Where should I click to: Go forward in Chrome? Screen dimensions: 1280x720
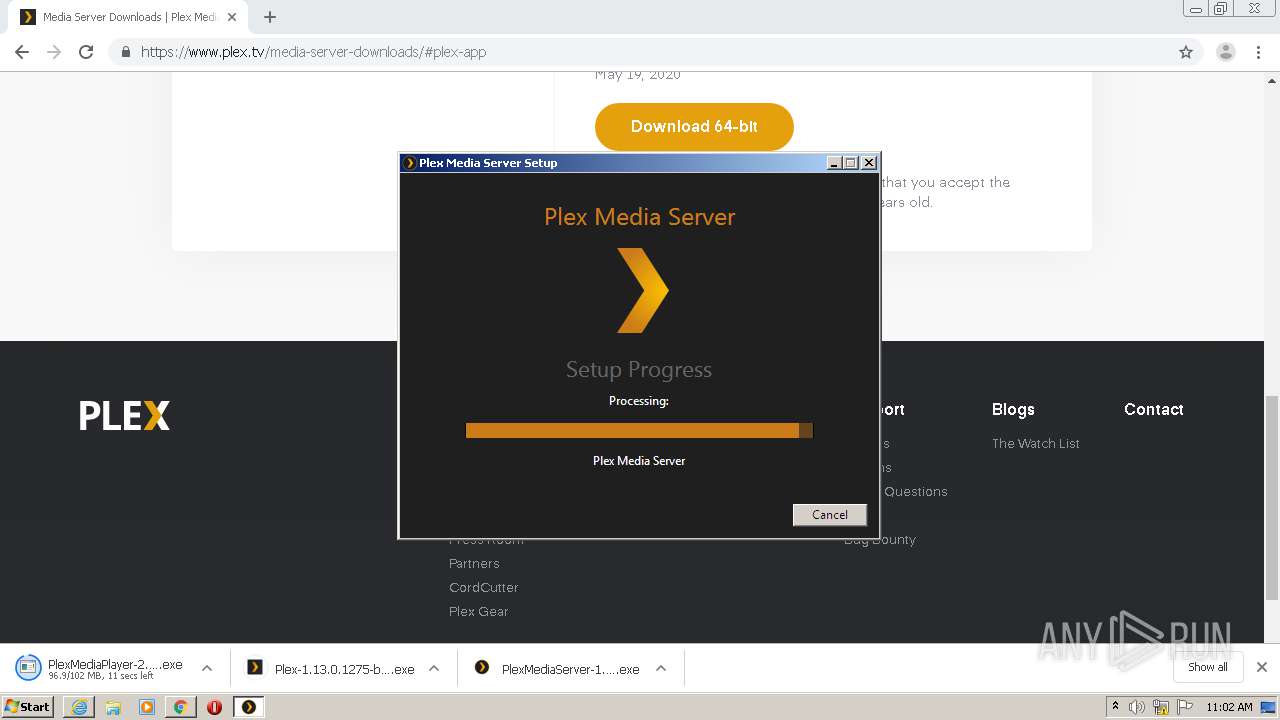tap(54, 52)
